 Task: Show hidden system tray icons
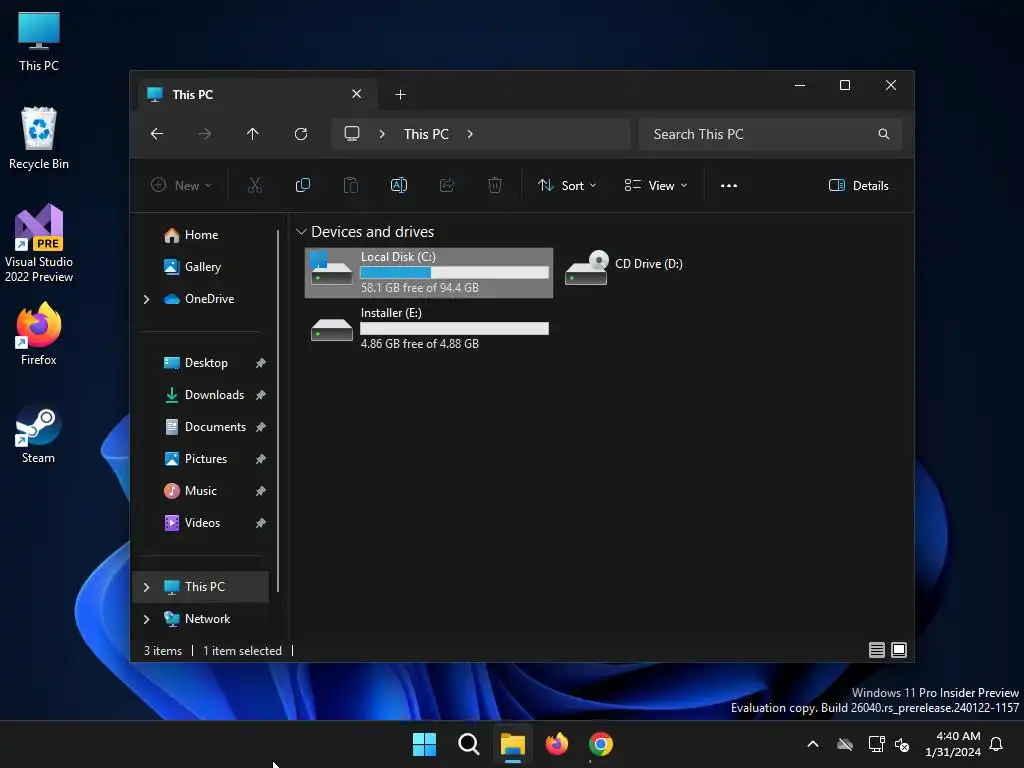coord(813,744)
